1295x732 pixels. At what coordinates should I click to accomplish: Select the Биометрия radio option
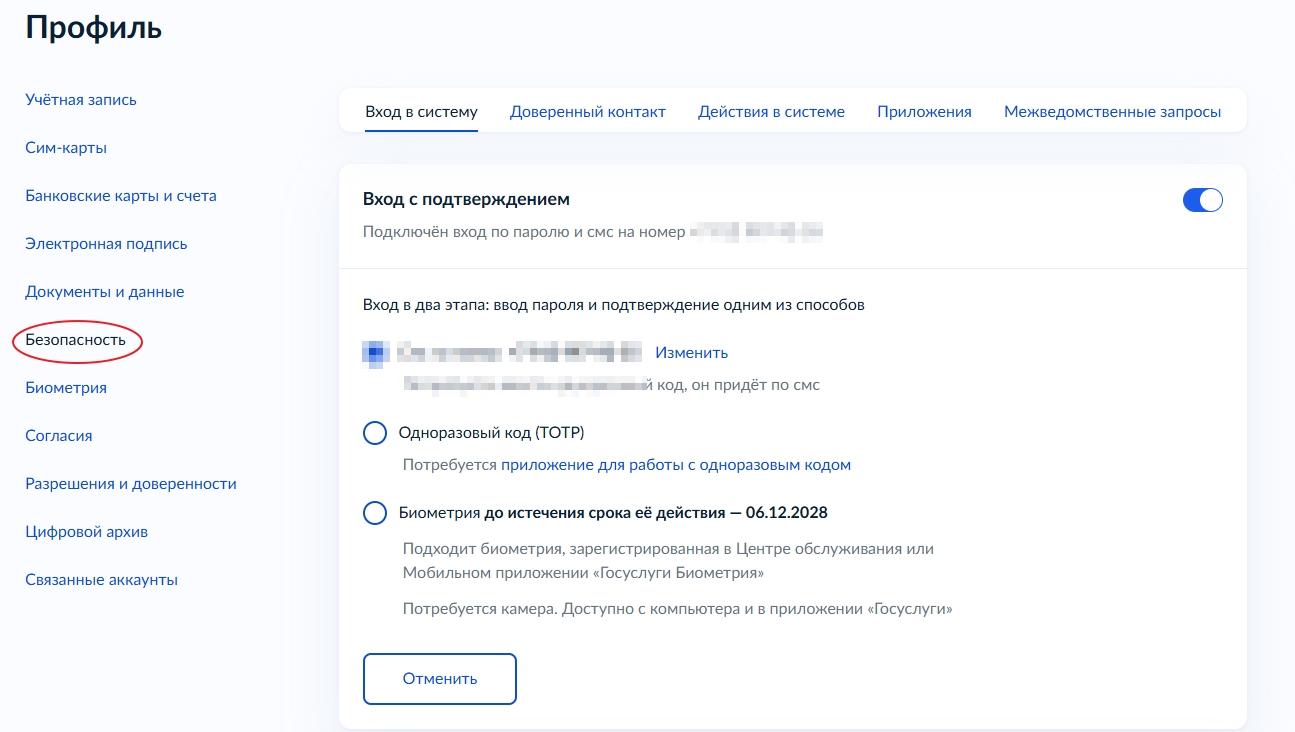(375, 513)
